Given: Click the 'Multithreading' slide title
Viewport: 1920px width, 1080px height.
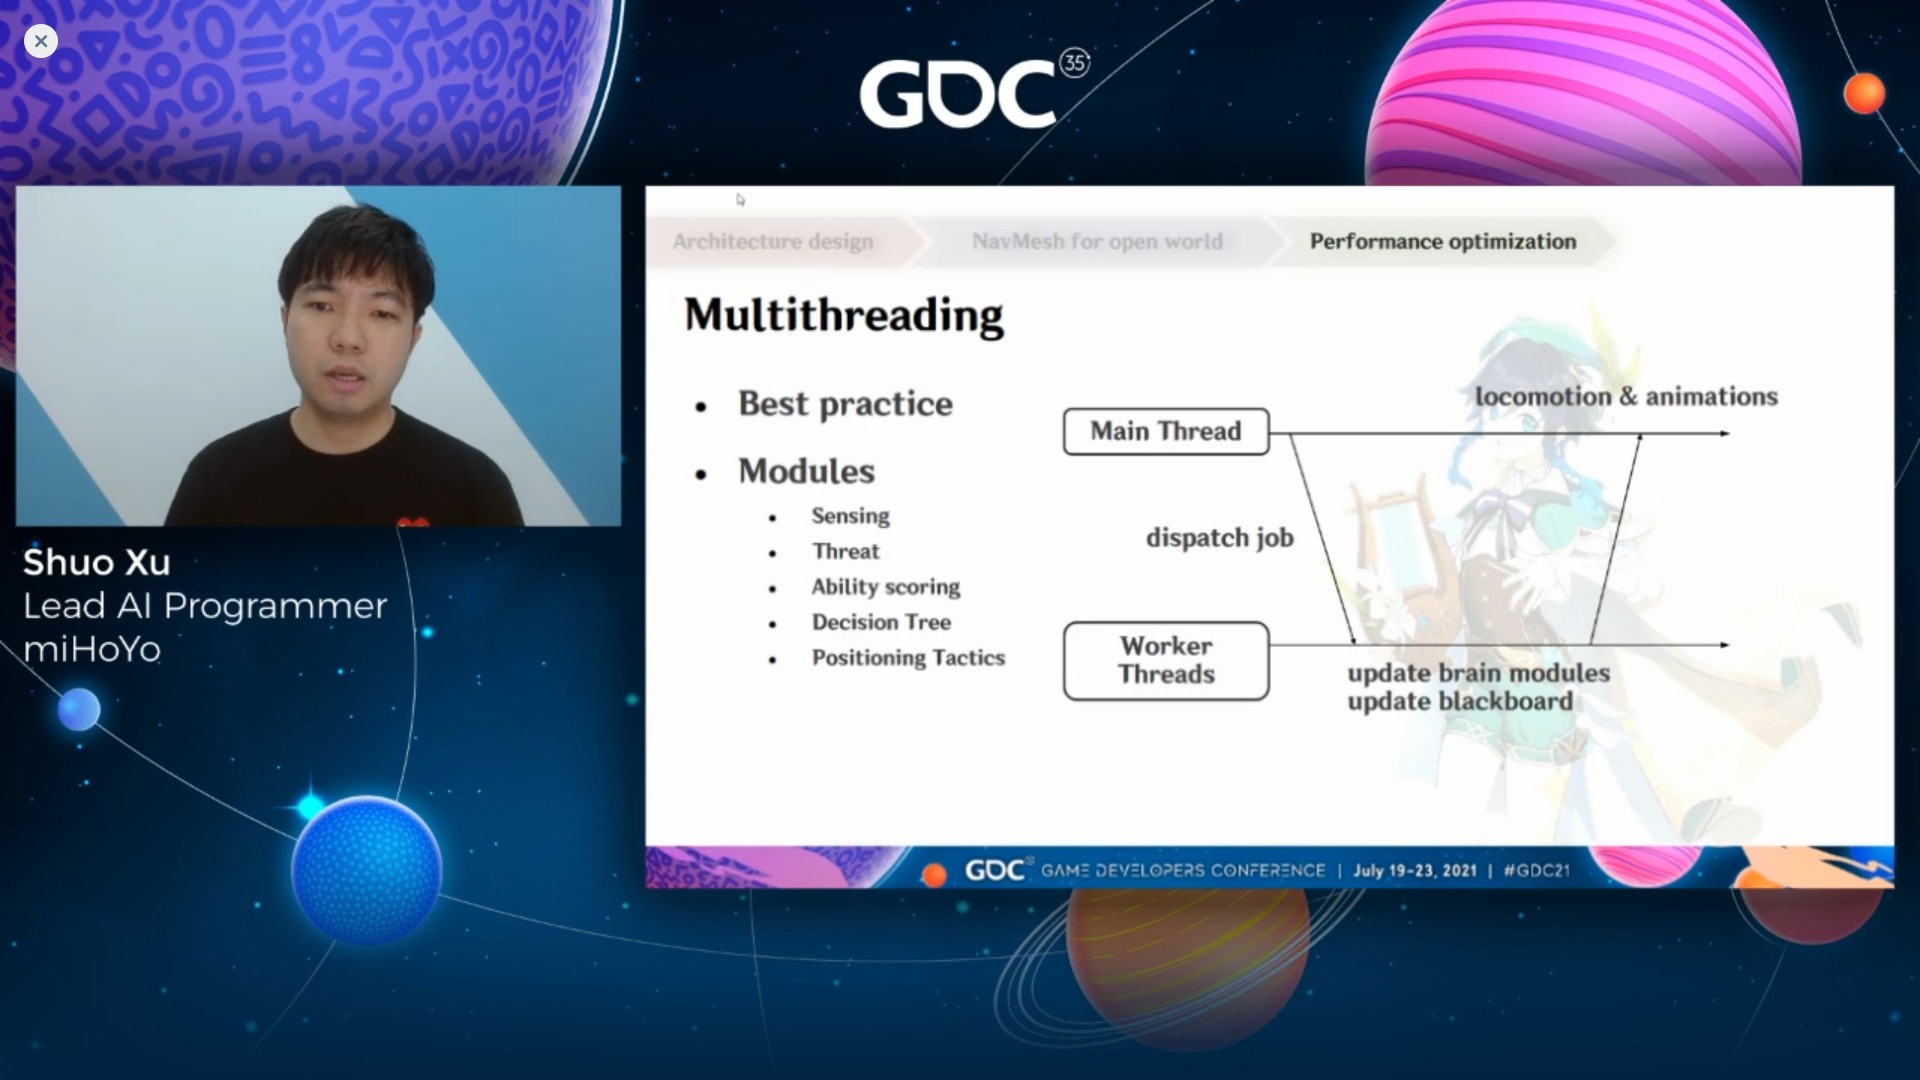Looking at the screenshot, I should coord(844,315).
